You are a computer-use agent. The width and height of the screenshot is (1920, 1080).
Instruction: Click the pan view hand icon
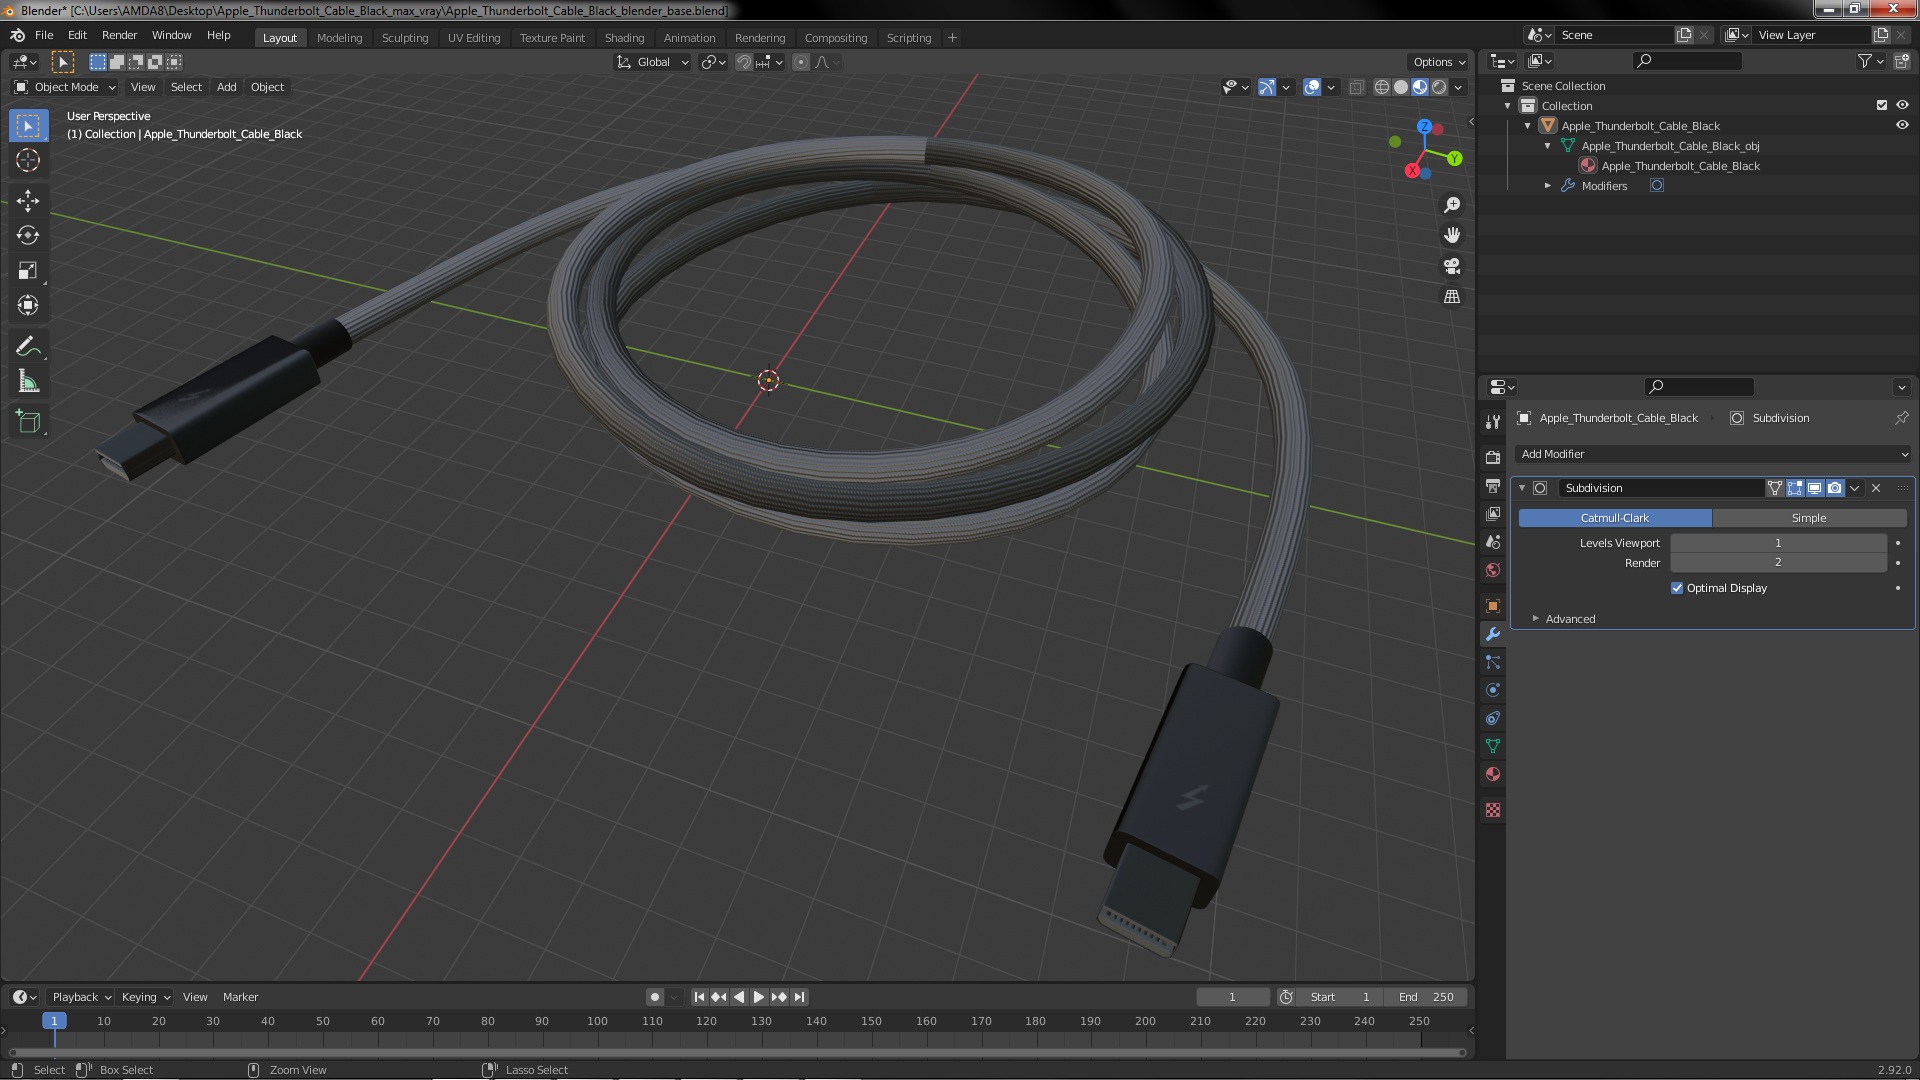tap(1452, 235)
